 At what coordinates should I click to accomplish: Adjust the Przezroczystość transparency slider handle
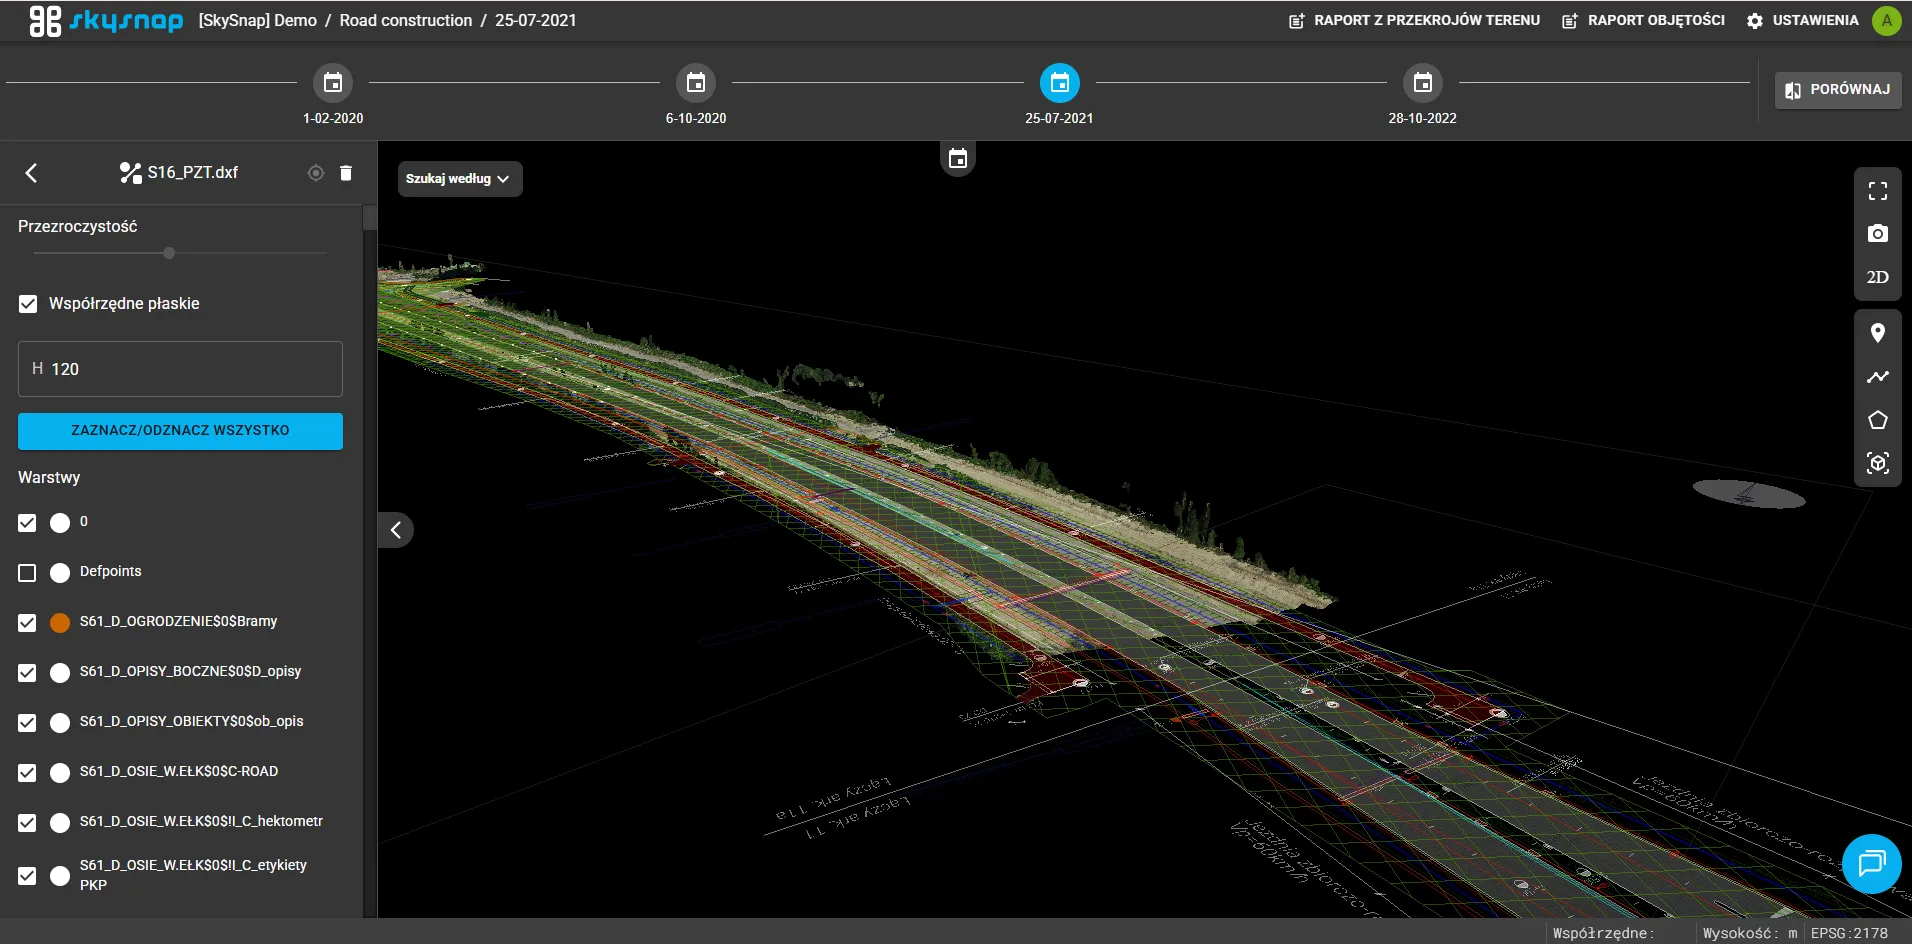click(169, 254)
